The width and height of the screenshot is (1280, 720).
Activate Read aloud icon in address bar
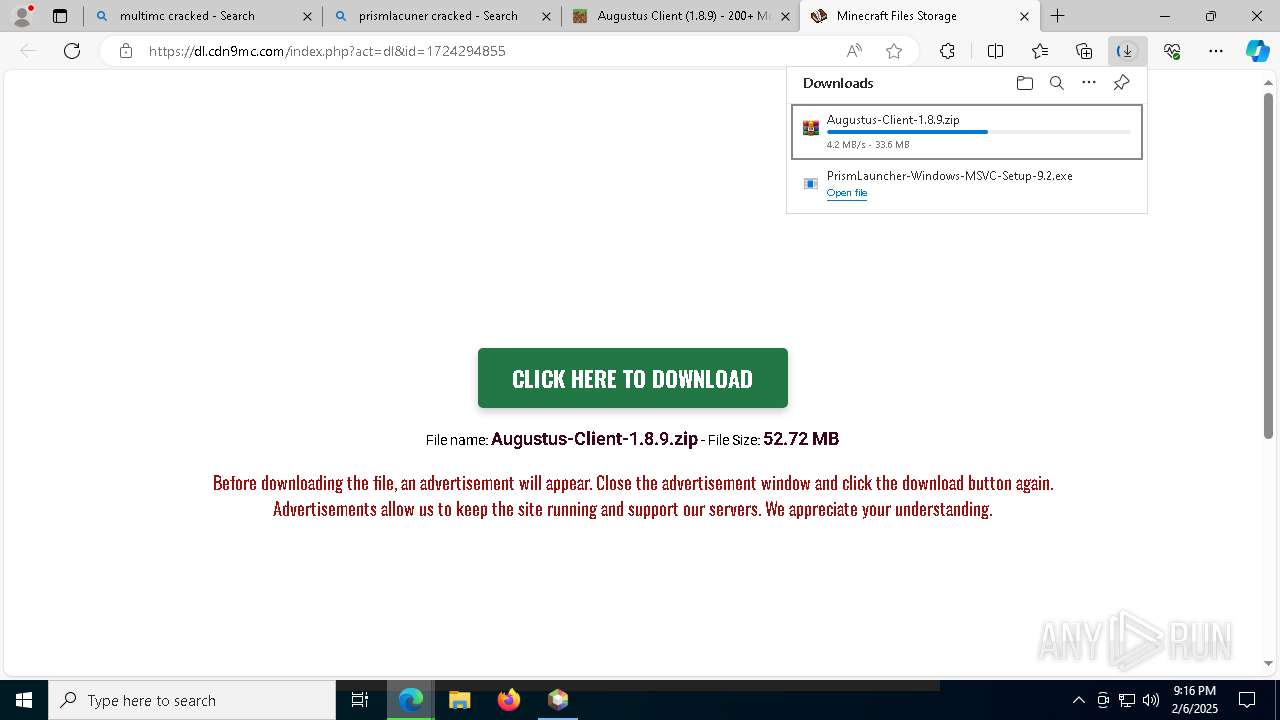pos(854,51)
